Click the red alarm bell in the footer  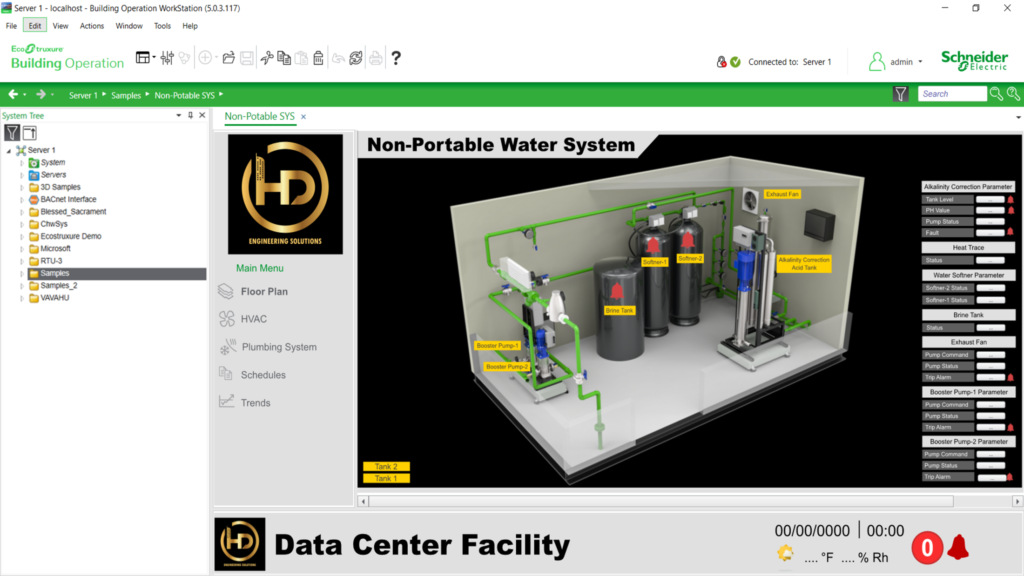[958, 547]
